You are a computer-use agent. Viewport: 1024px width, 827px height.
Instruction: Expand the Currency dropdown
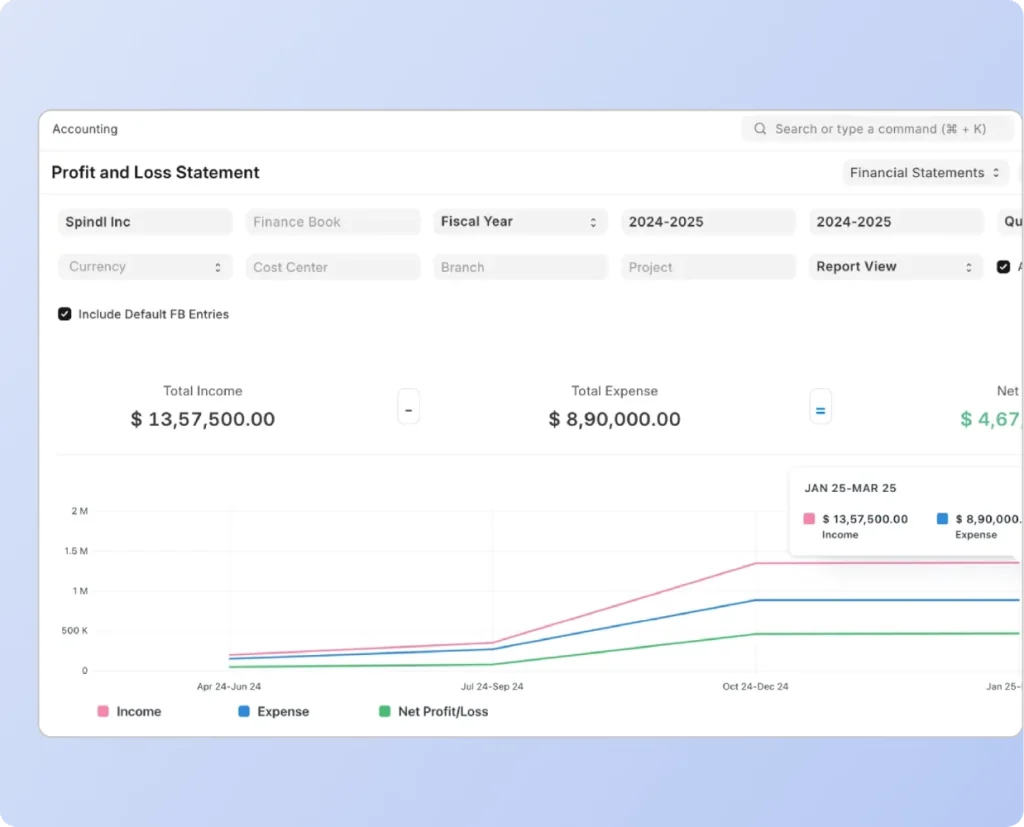[145, 267]
